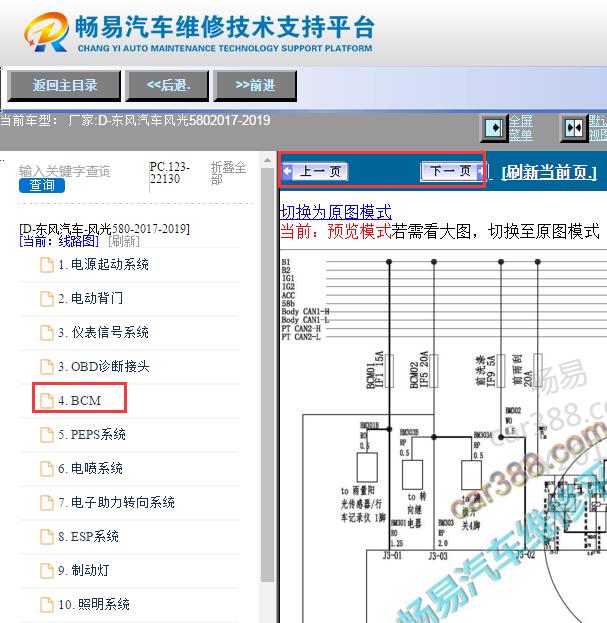
Task: Click 折叠全部 to collapse all
Action: (x=228, y=173)
